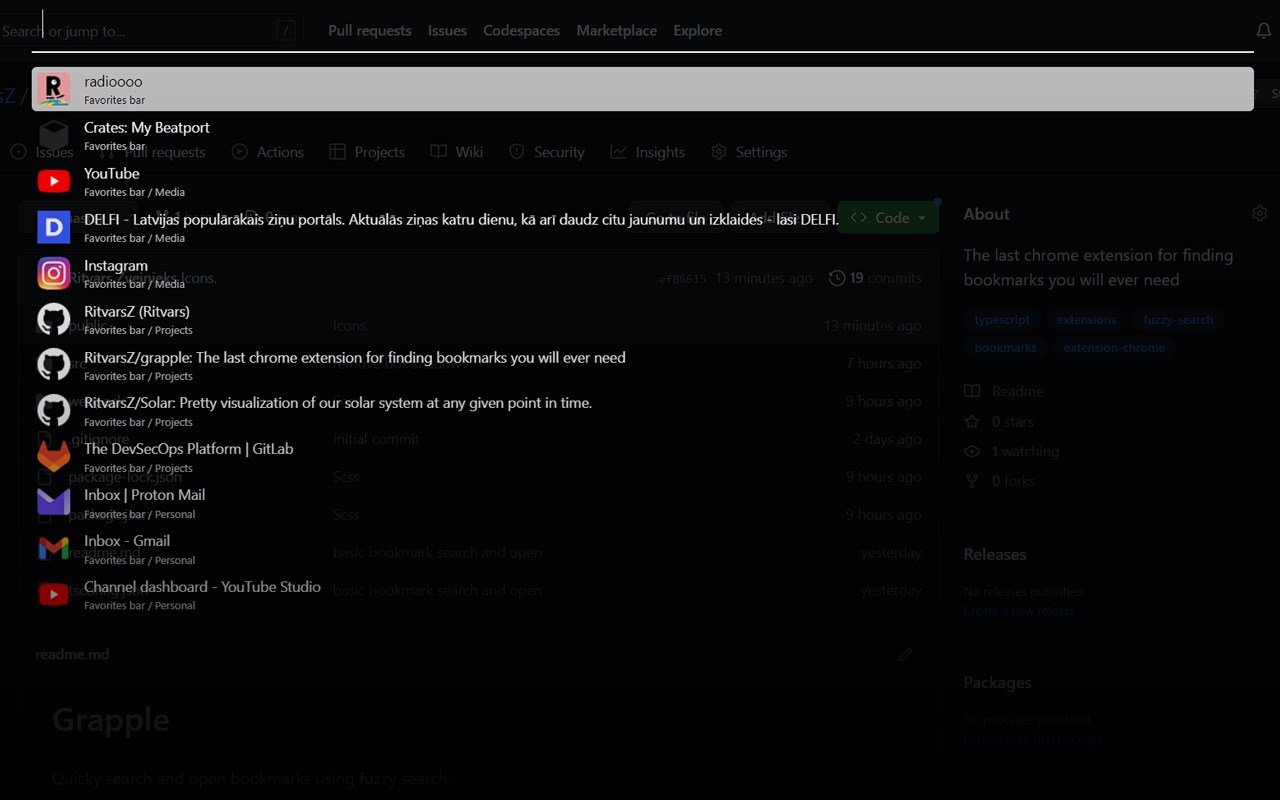This screenshot has width=1280, height=800.
Task: Open the GitLab DevSecOps bookmark icon
Action: [54, 457]
